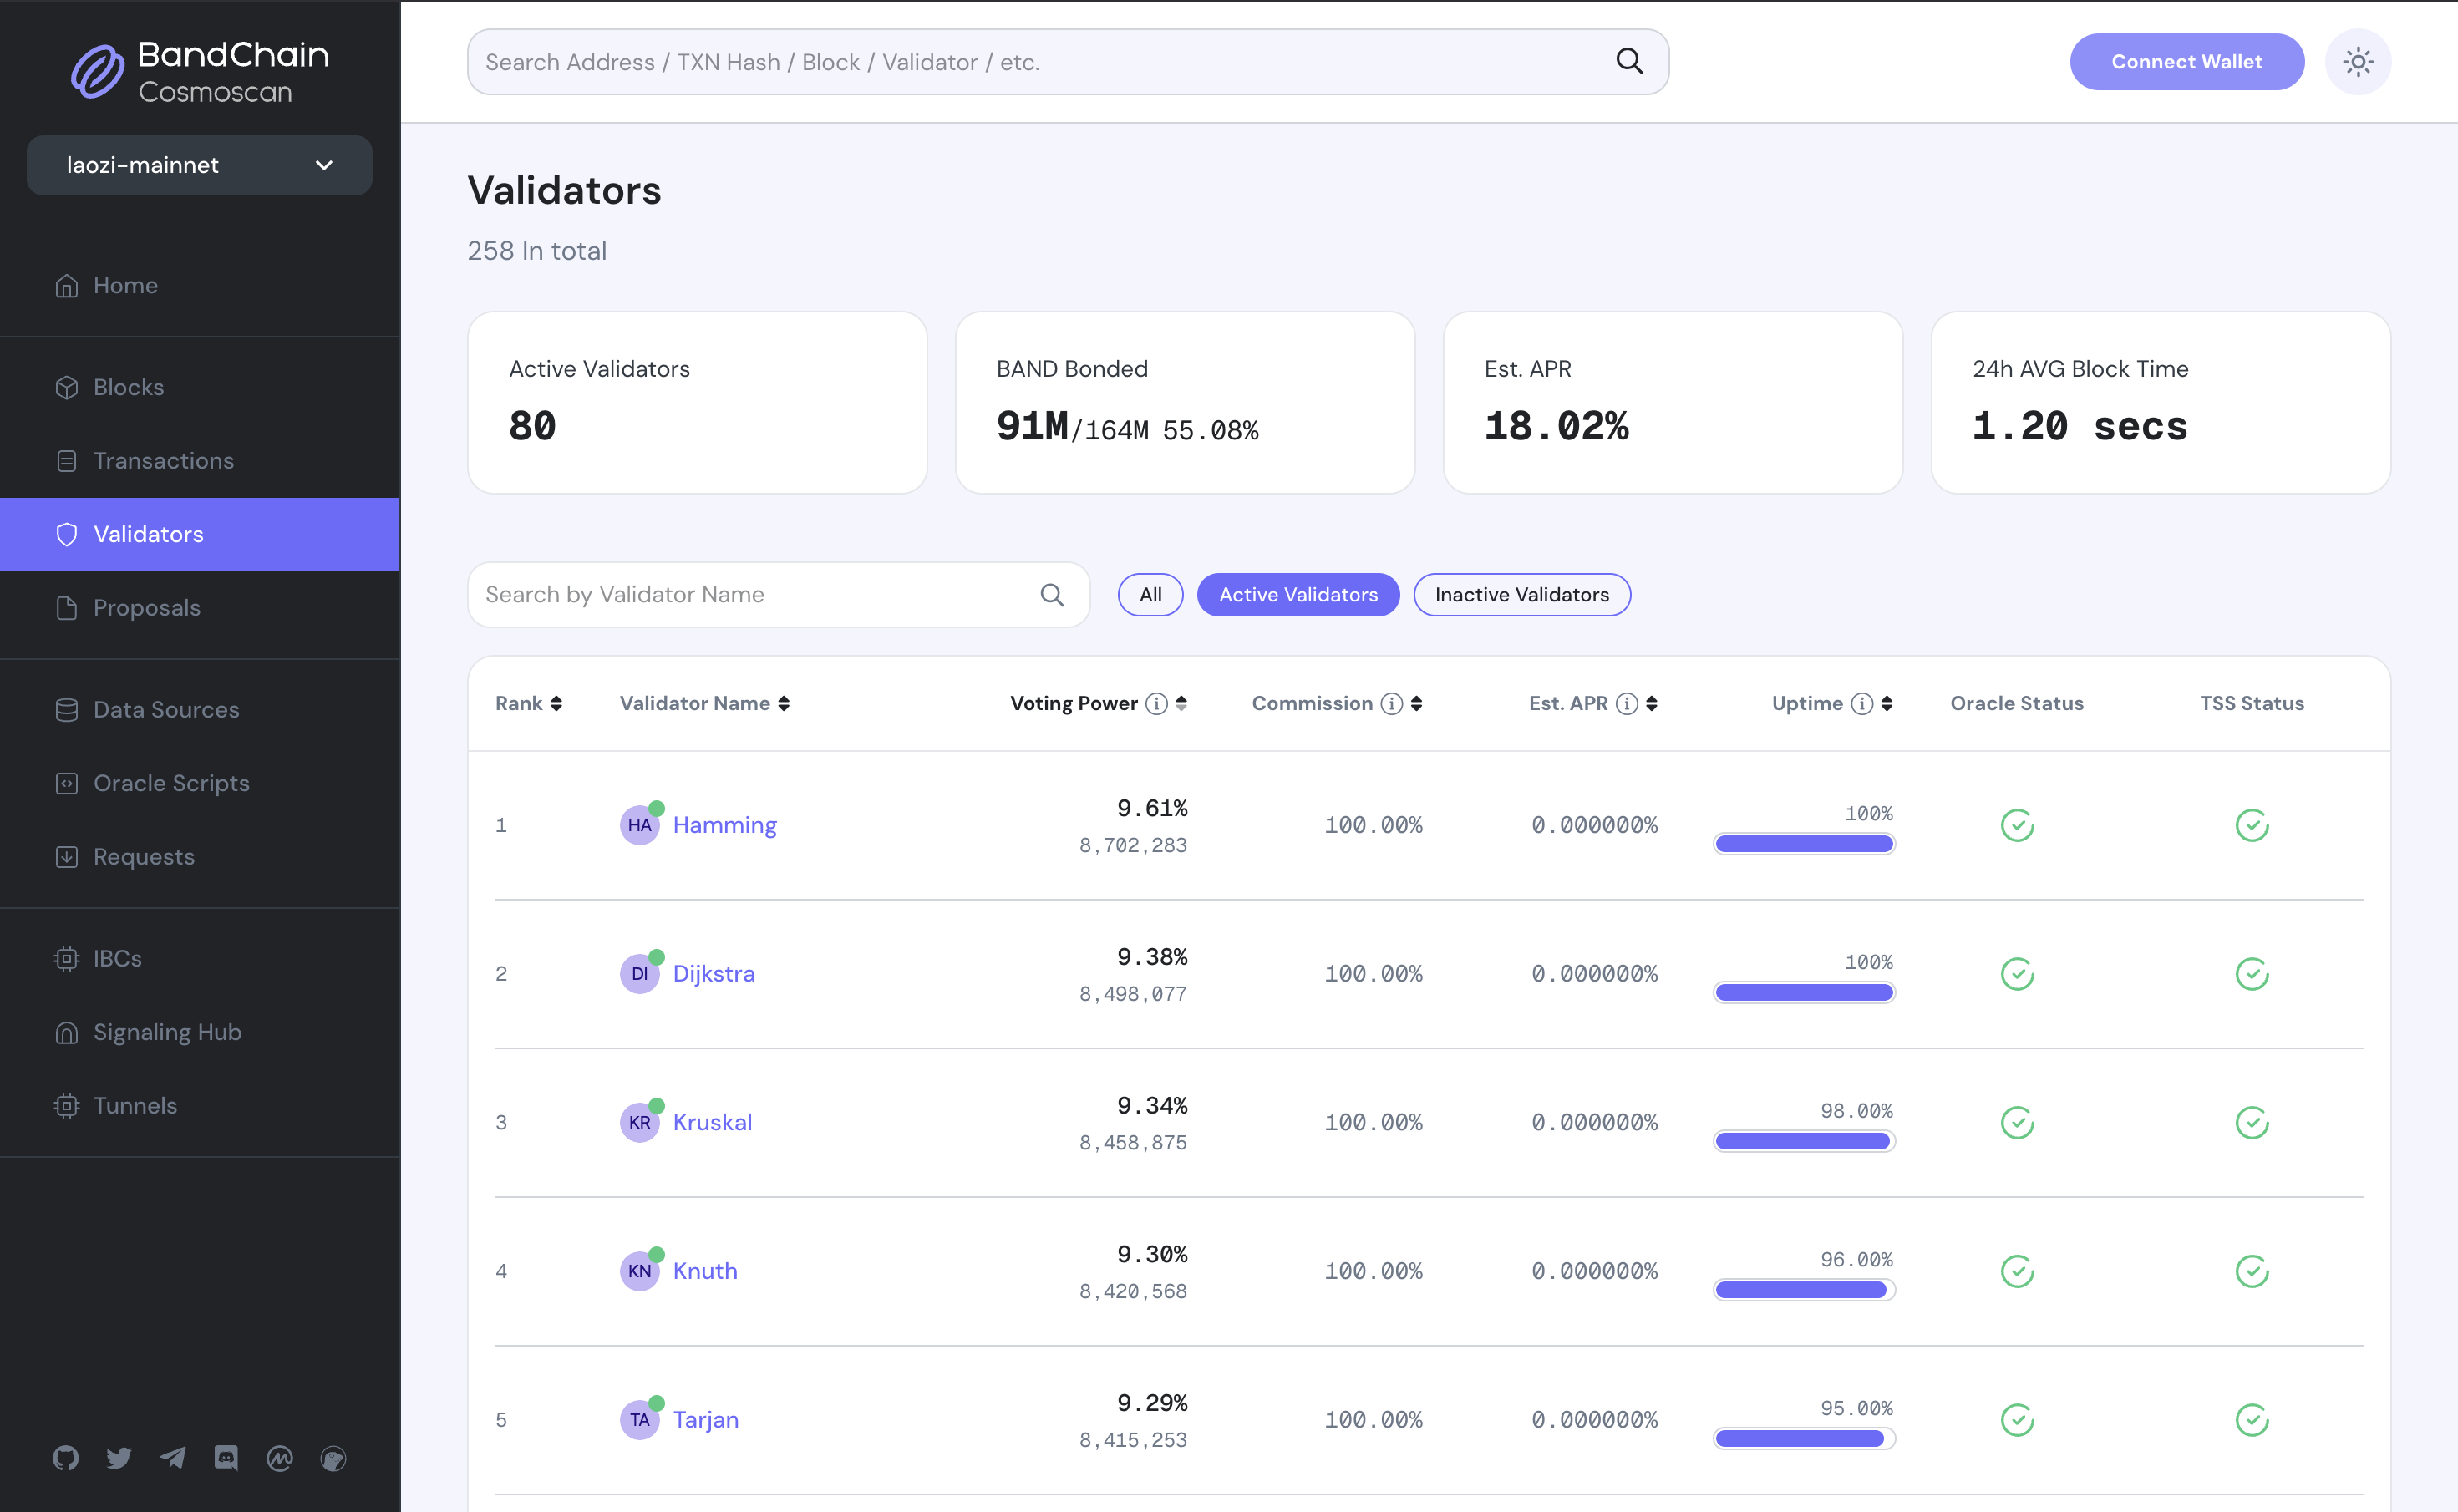Open the Signaling Hub section
This screenshot has height=1512, width=2458.
[x=167, y=1031]
